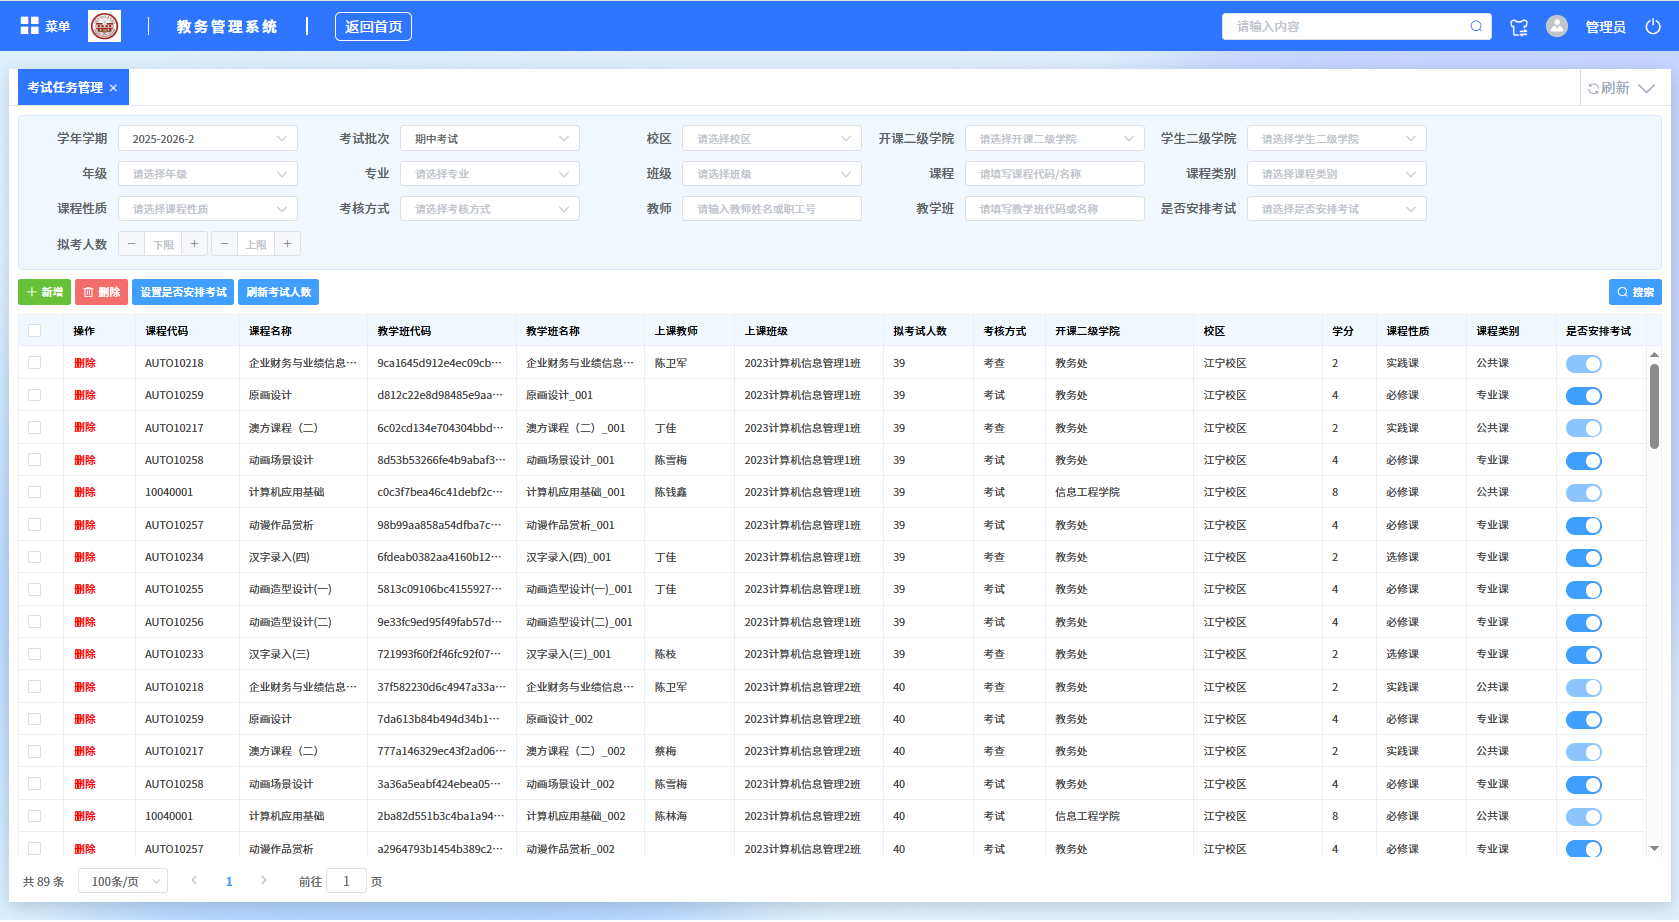
Task: Open 是否安排考试 filter dropdown
Action: click(1337, 209)
